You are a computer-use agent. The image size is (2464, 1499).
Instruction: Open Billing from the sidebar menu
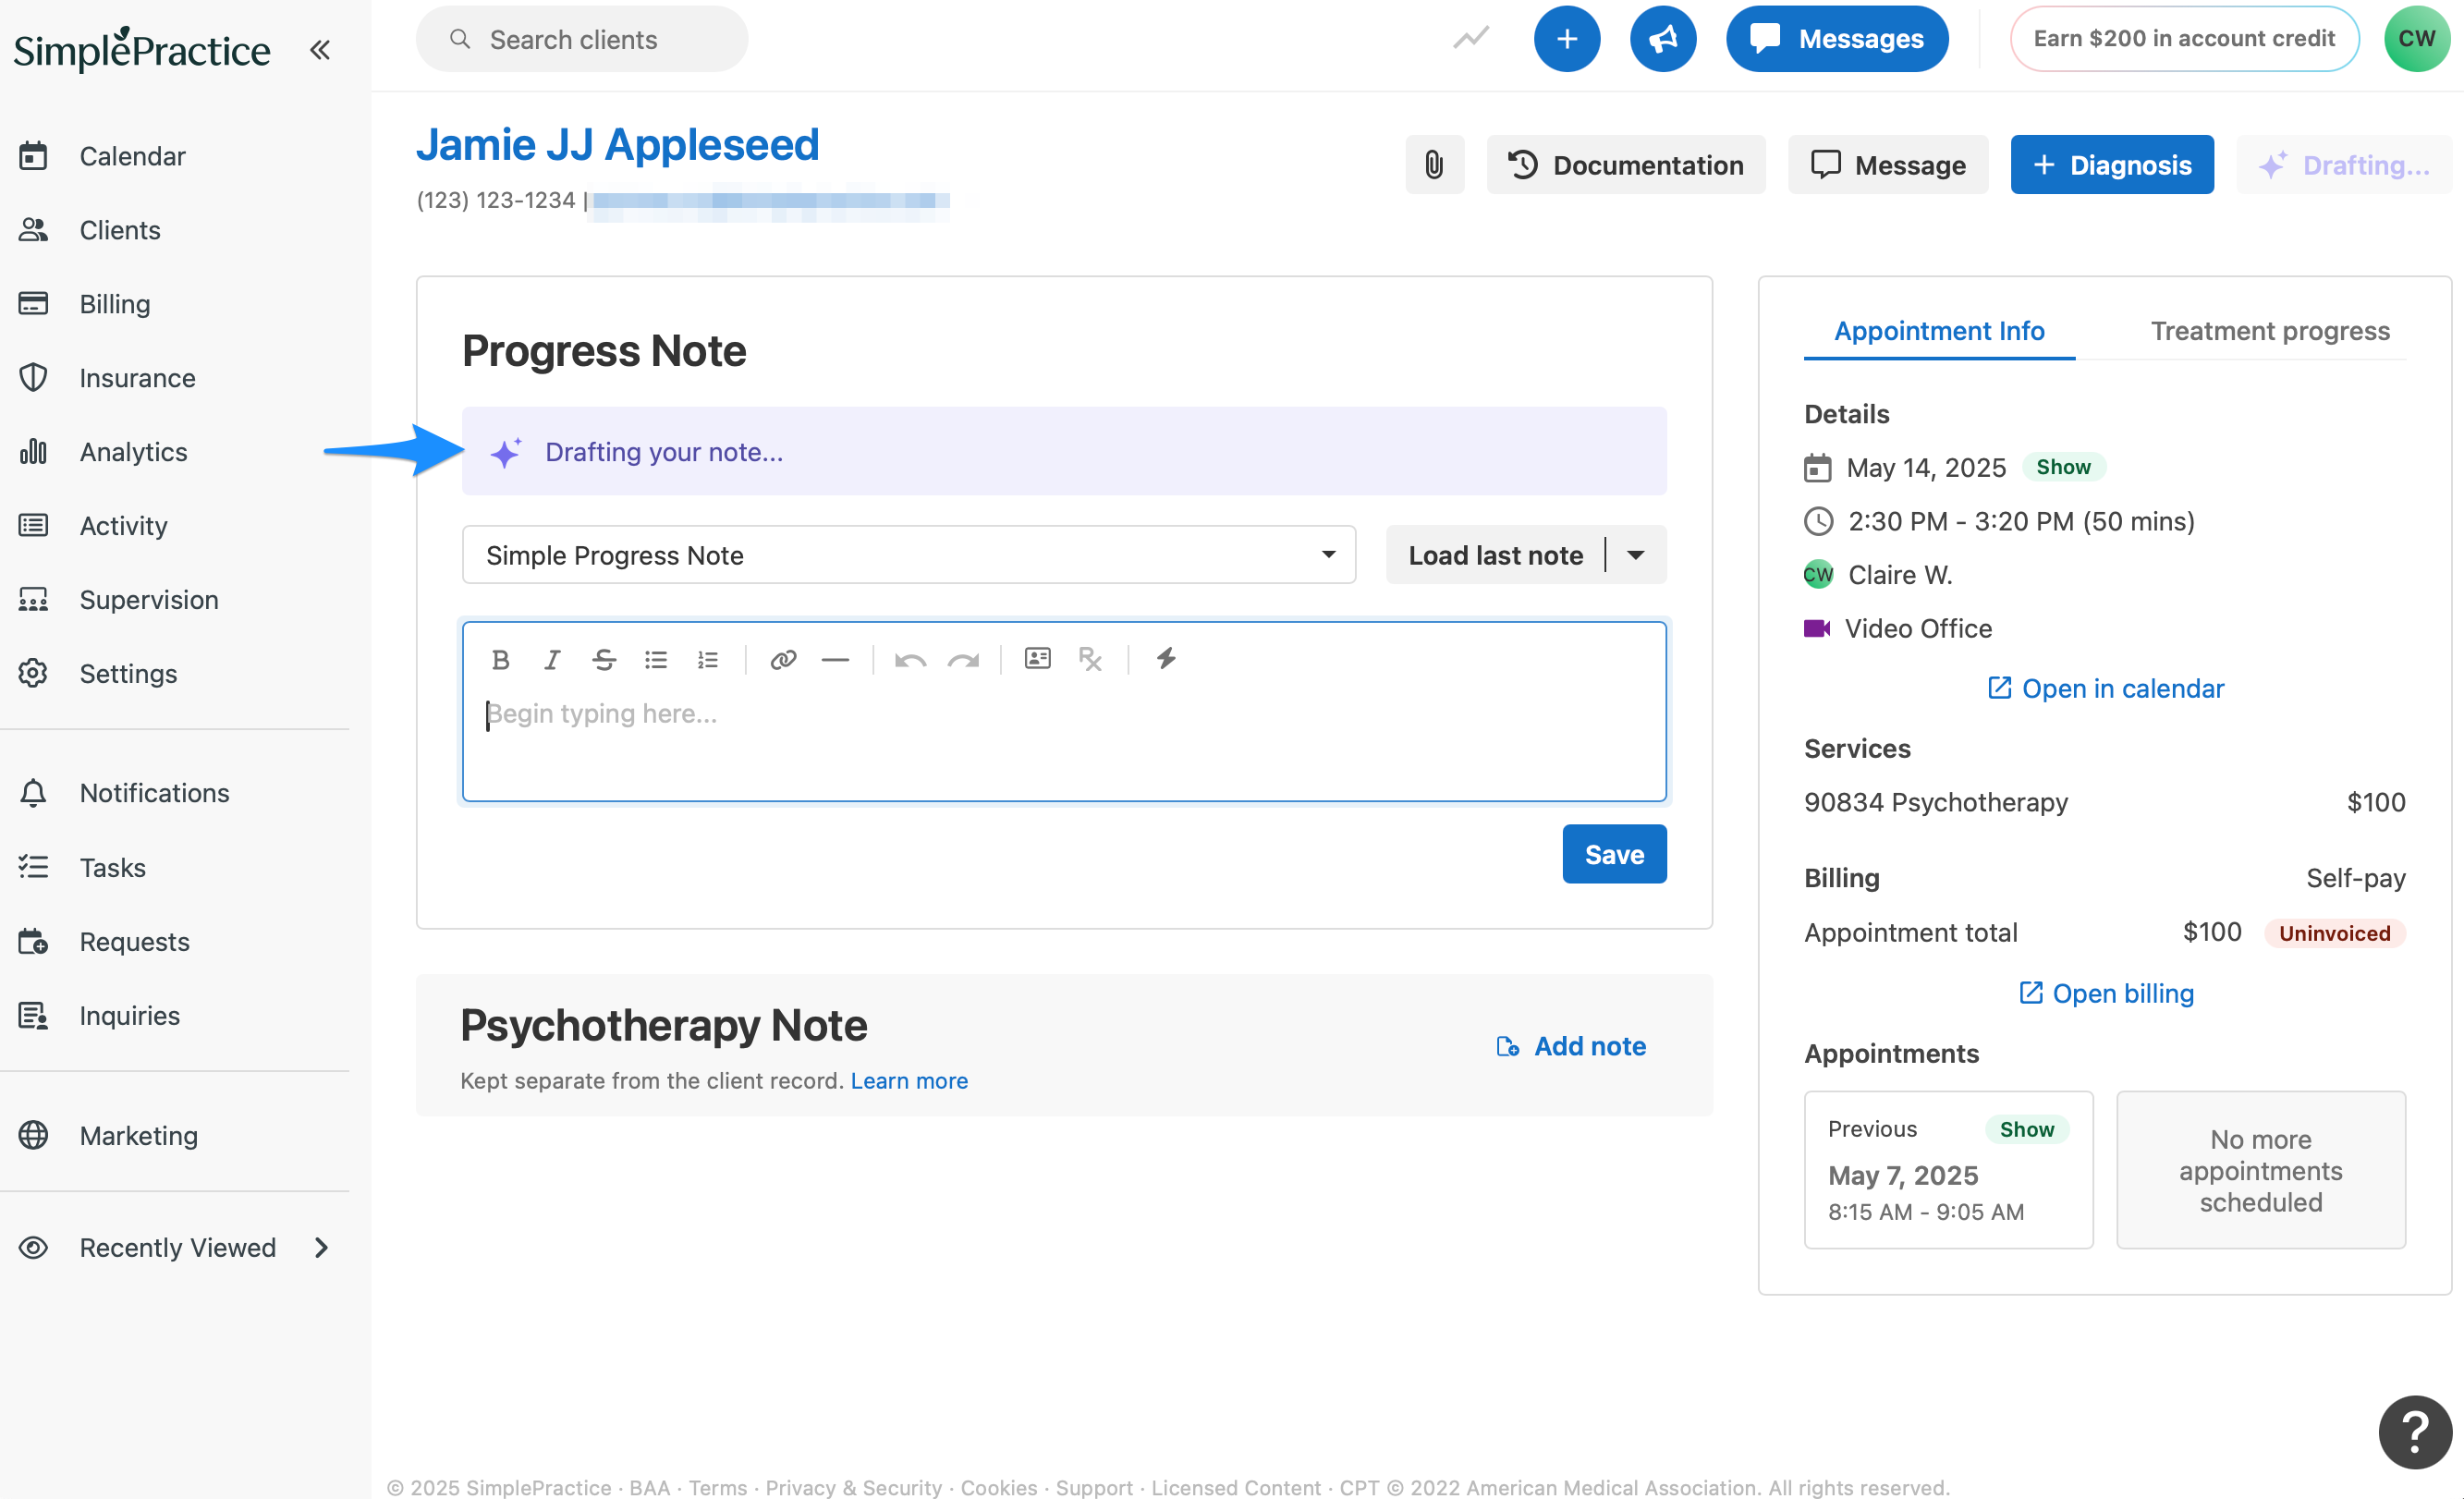click(115, 304)
